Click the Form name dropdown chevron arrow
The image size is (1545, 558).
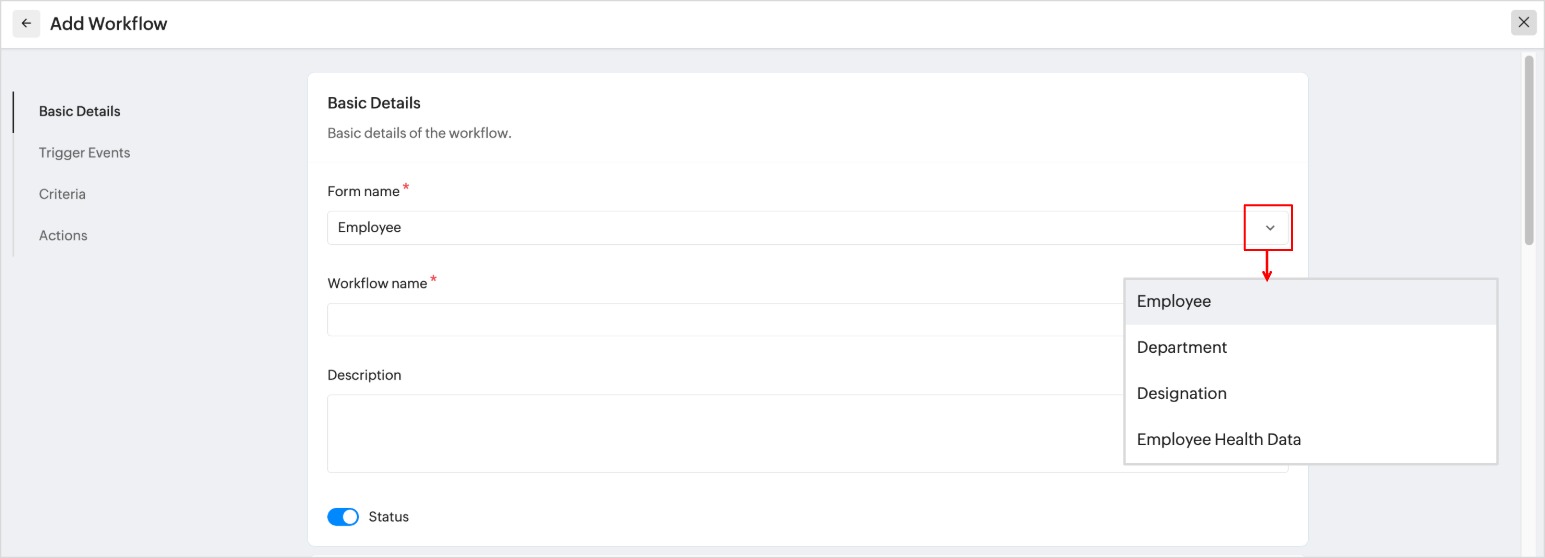[1269, 228]
